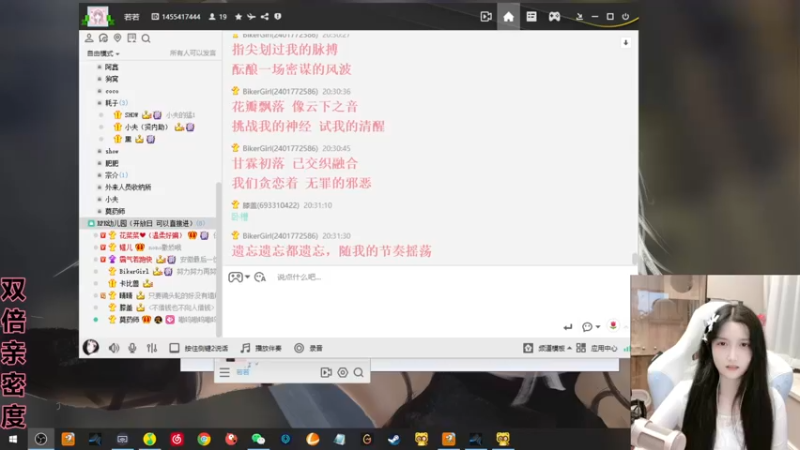Open the user profile icon in sidebar toolbar
This screenshot has width=800, height=450.
(89, 38)
